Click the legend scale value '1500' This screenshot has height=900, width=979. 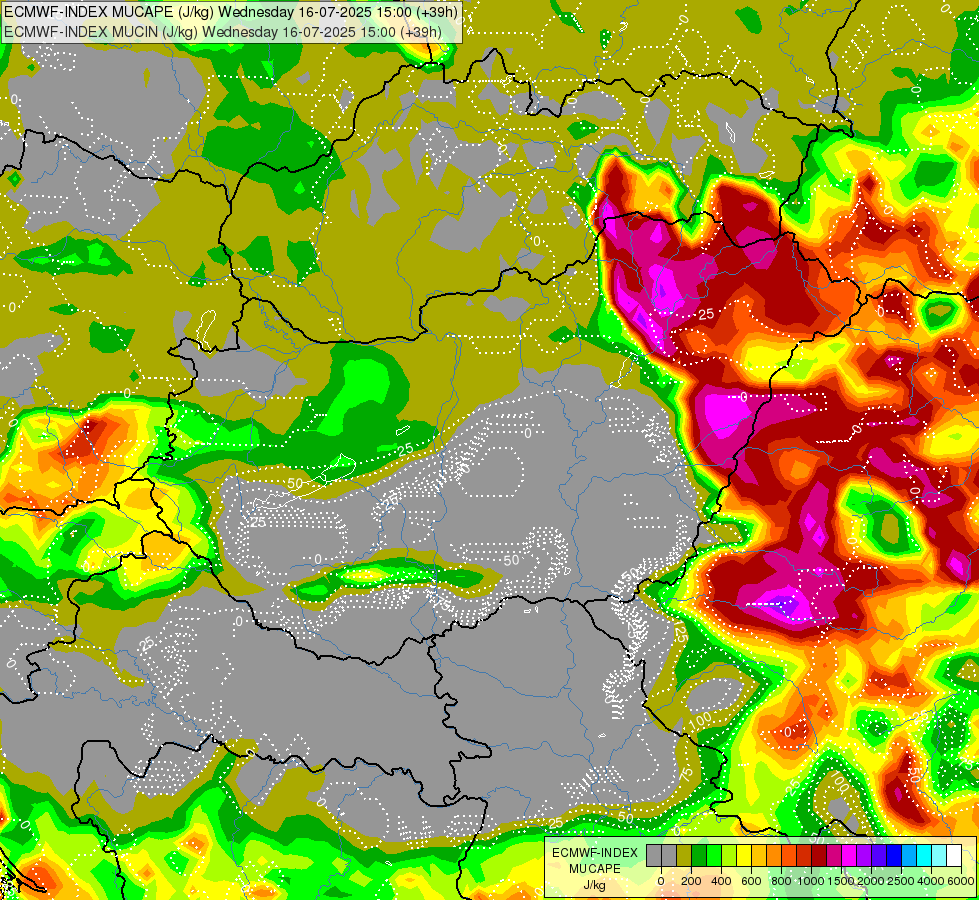click(x=840, y=881)
